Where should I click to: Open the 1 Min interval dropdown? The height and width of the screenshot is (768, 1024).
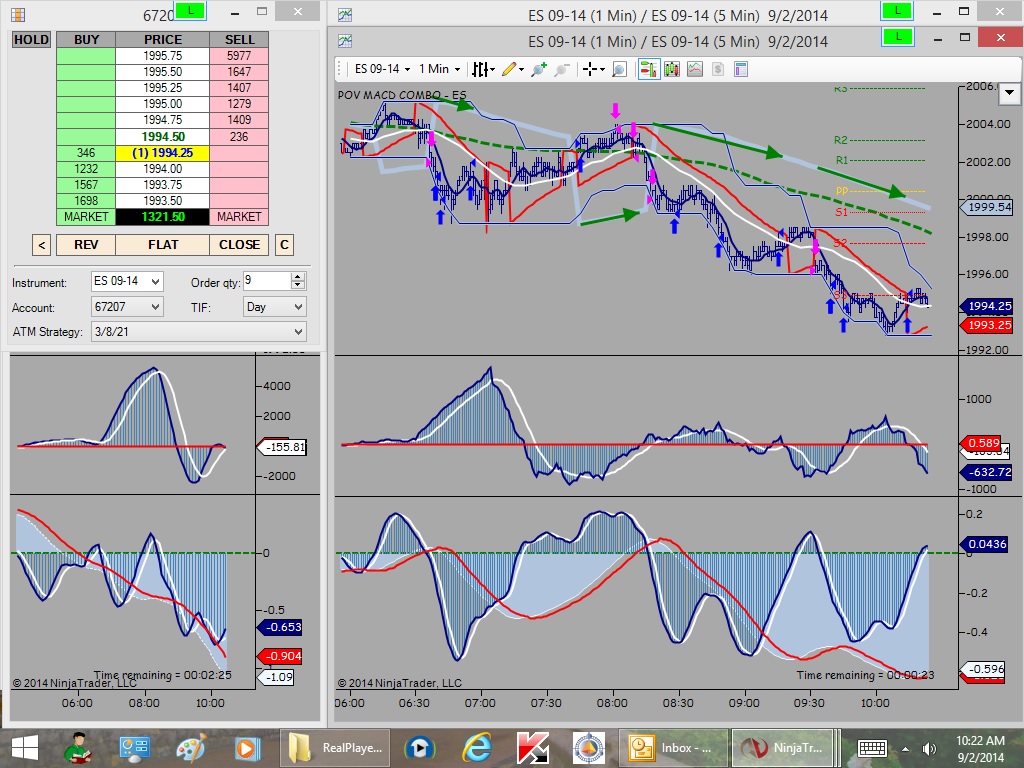[439, 69]
